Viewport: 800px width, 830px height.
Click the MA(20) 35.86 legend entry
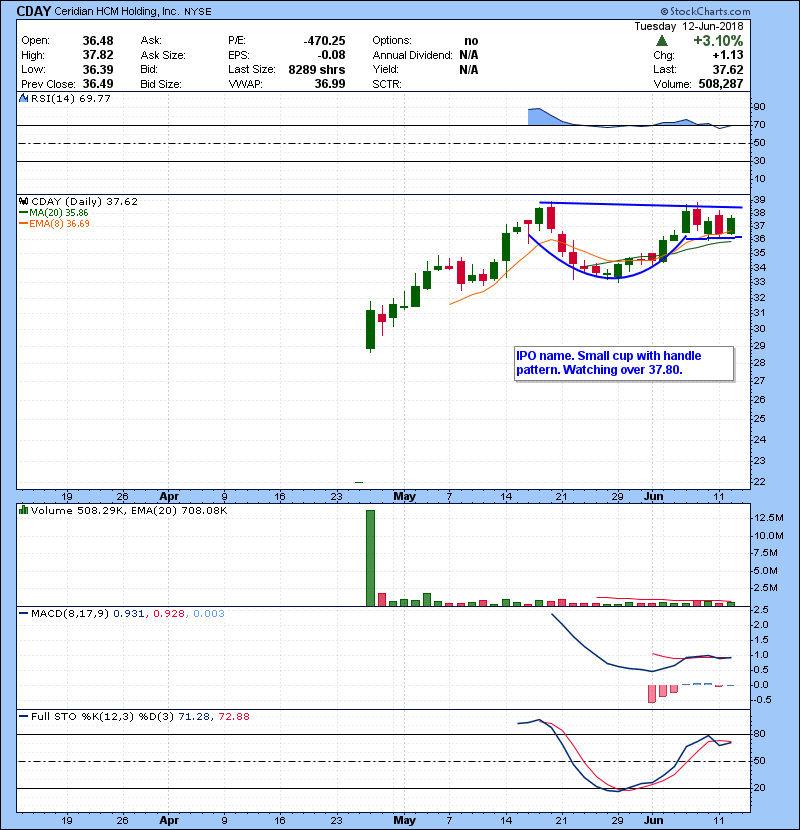(54, 213)
